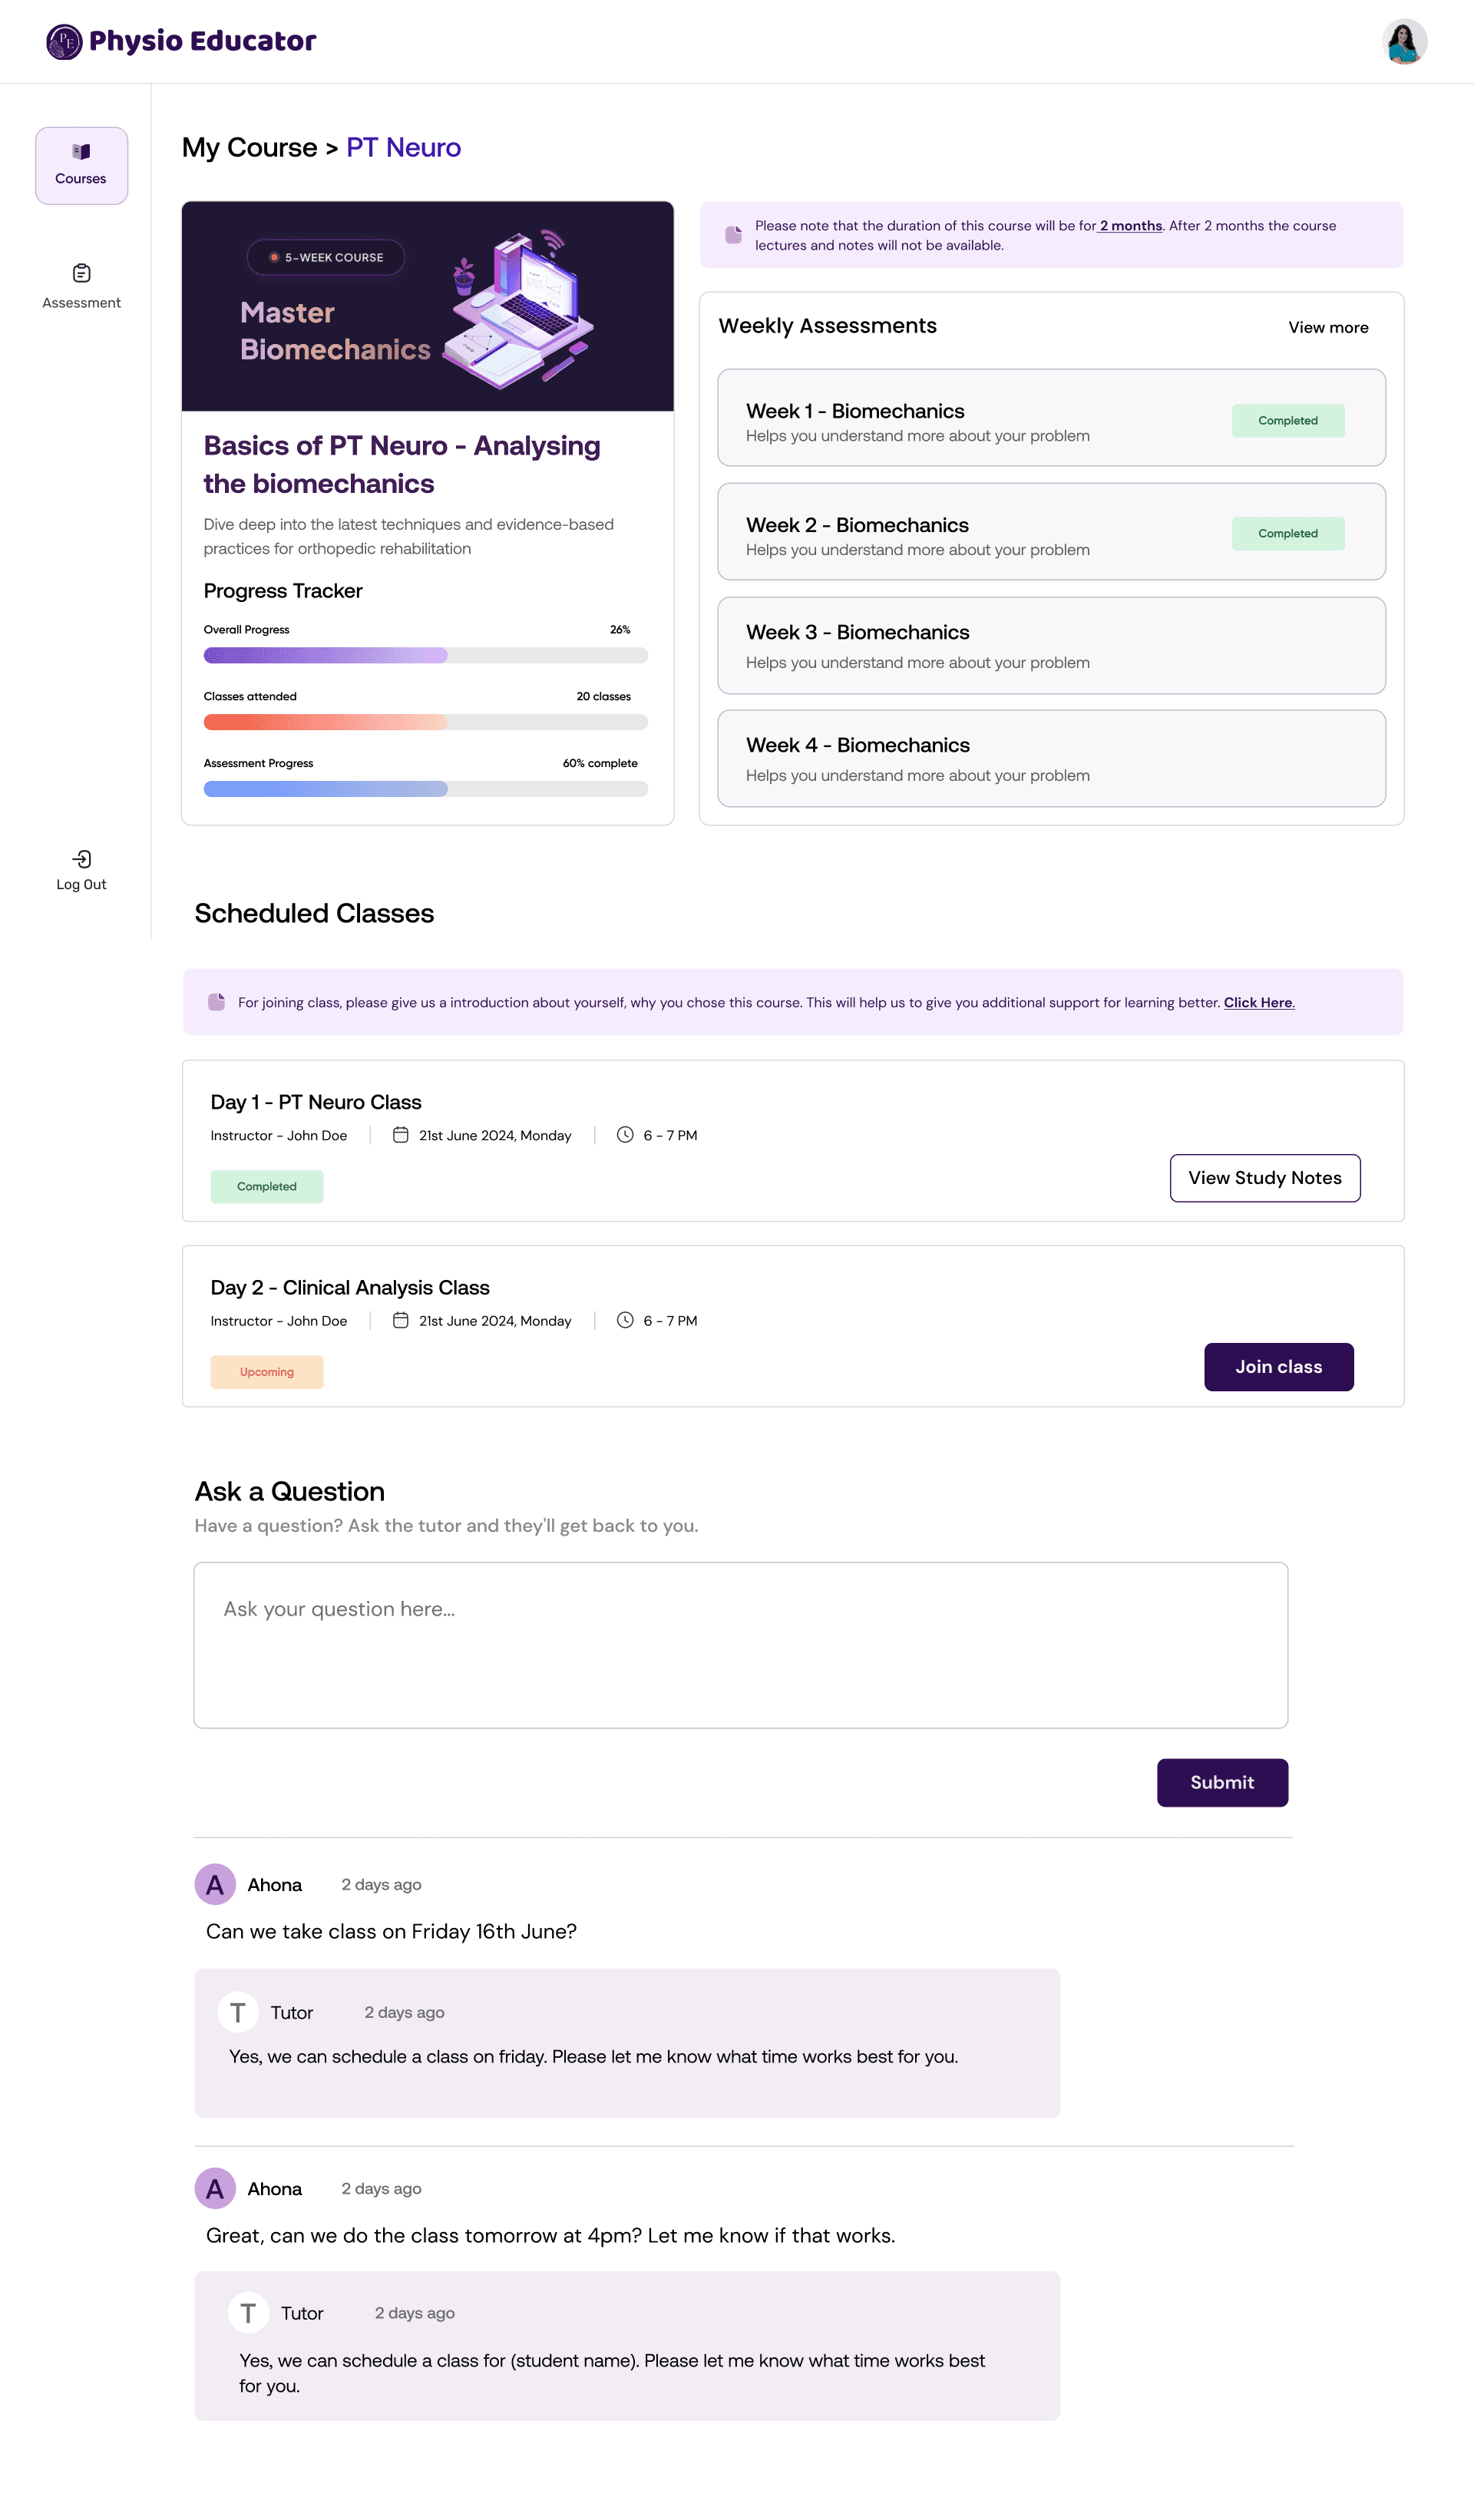Click the Physio Educator logo
Screen dimensions: 1474x2520
tap(181, 41)
